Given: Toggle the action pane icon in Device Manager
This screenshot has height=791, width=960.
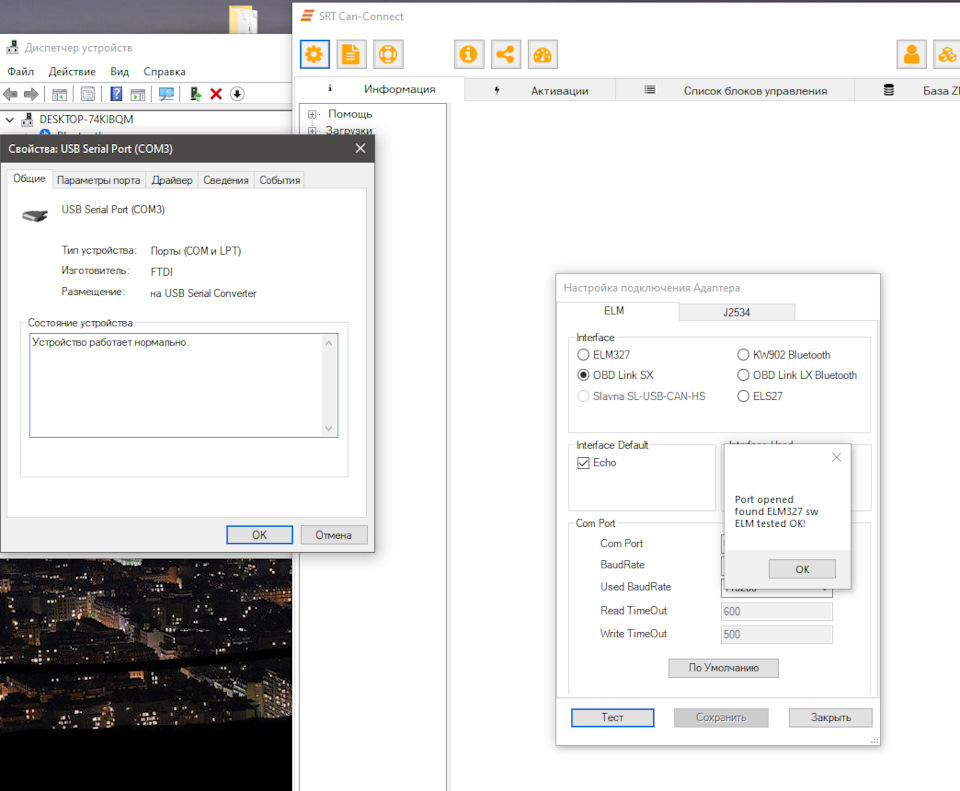Looking at the screenshot, I should (x=138, y=94).
